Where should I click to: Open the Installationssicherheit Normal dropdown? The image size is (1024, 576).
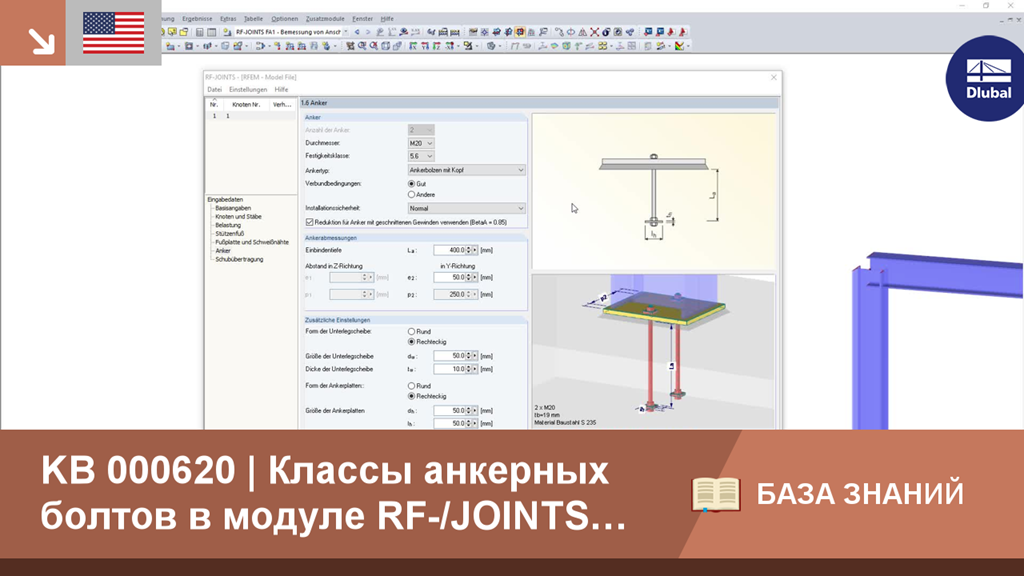tap(466, 208)
